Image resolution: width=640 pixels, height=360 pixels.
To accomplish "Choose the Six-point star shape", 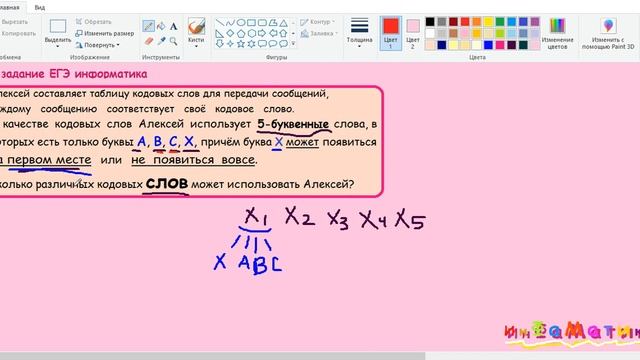I will coord(251,44).
